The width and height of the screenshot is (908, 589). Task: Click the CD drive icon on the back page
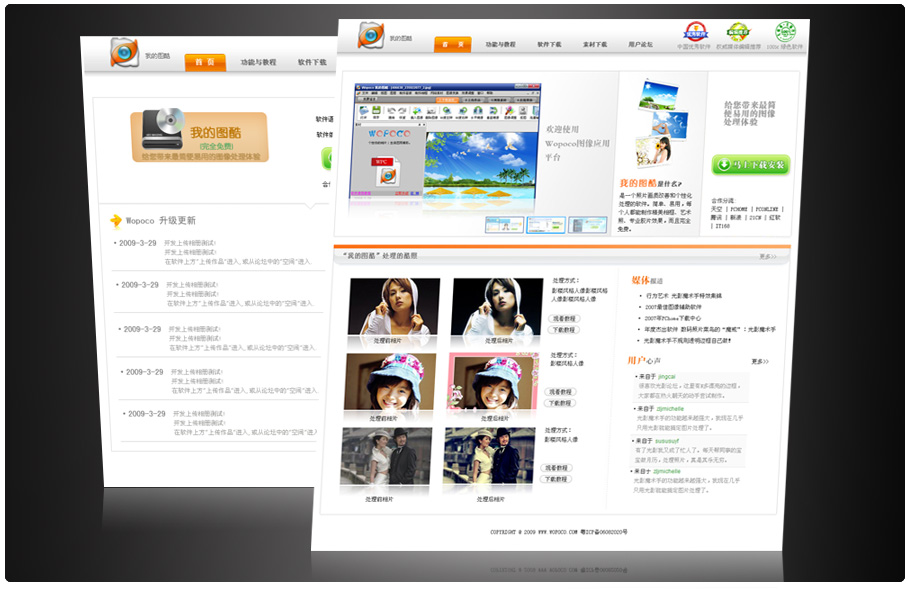[x=163, y=129]
